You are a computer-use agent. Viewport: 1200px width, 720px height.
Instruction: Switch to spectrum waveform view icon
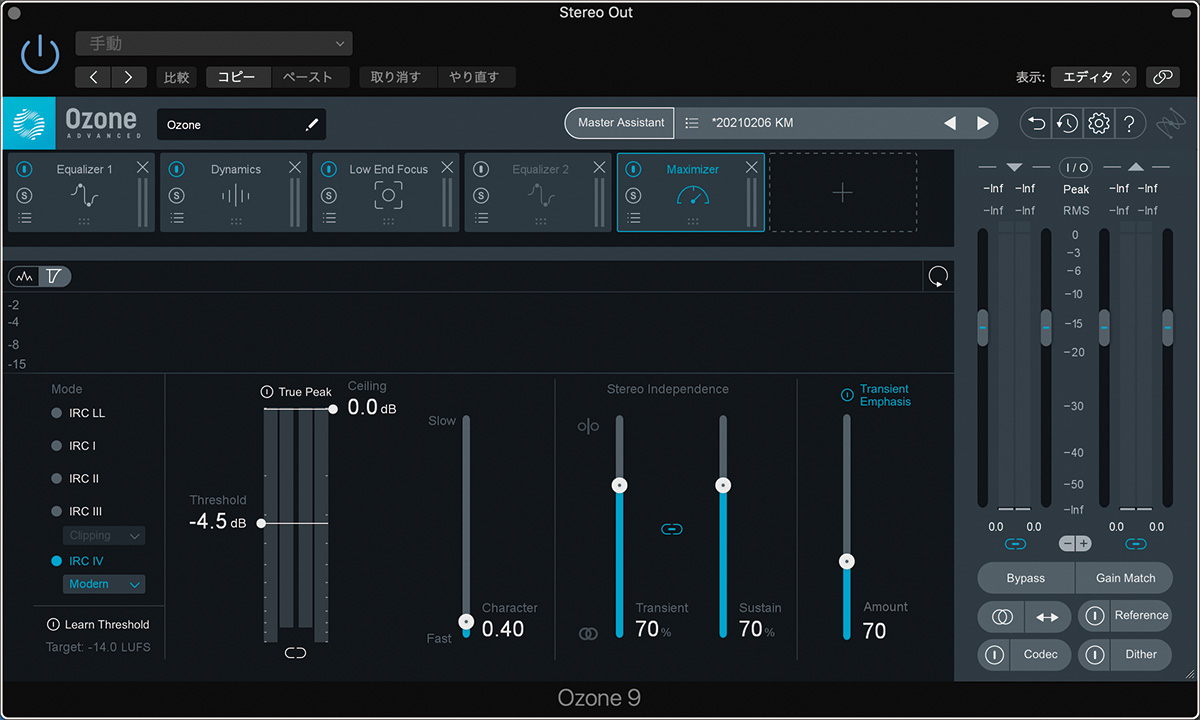click(25, 276)
